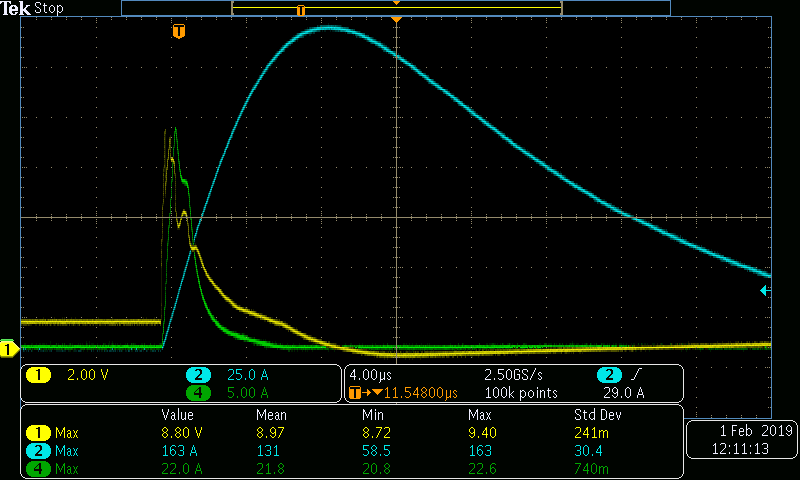Click the 4.00µs horizontal scale readout
800x480 pixels.
[370, 375]
